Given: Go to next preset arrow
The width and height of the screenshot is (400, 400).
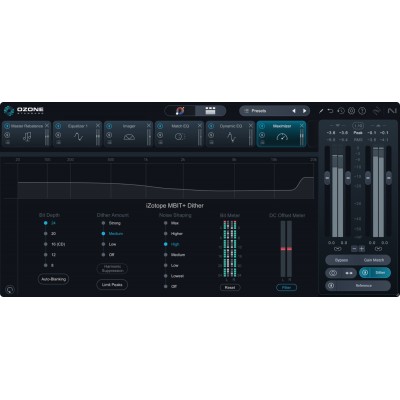Looking at the screenshot, I should (x=304, y=111).
